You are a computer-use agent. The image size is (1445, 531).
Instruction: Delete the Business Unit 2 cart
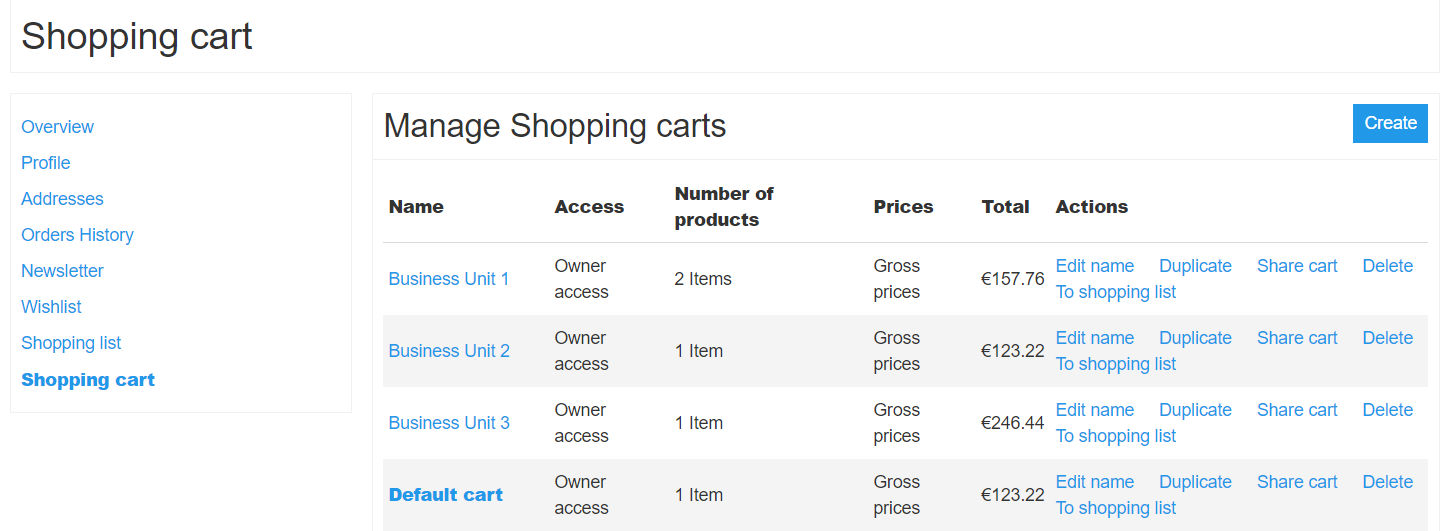coord(1387,338)
